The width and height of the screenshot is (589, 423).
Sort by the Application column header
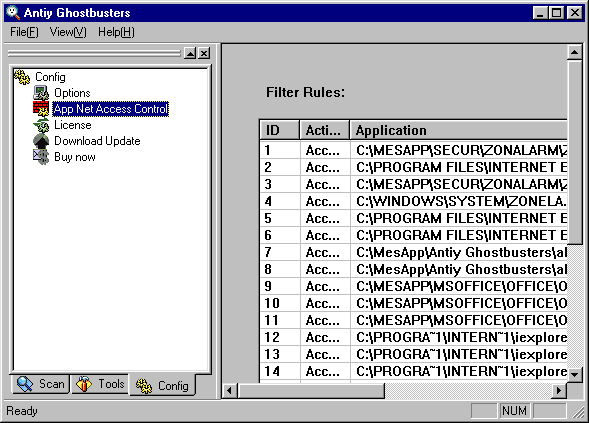click(x=459, y=130)
